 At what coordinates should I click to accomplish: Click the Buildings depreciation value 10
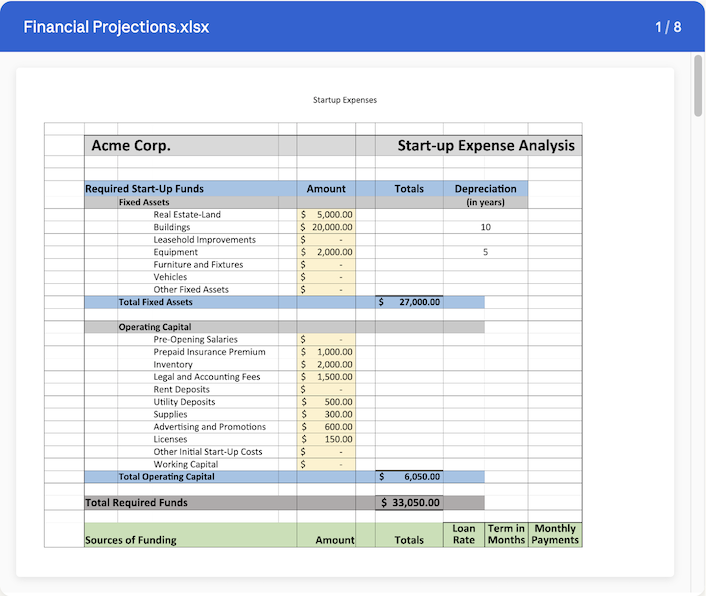click(x=485, y=227)
